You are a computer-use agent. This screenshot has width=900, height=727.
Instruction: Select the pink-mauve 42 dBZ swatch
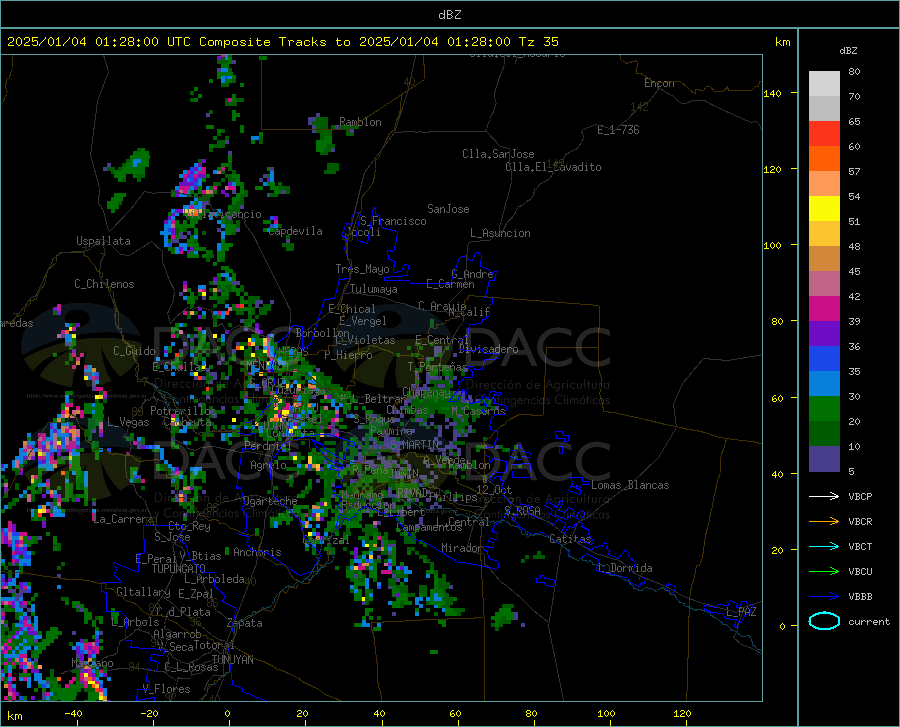[824, 283]
